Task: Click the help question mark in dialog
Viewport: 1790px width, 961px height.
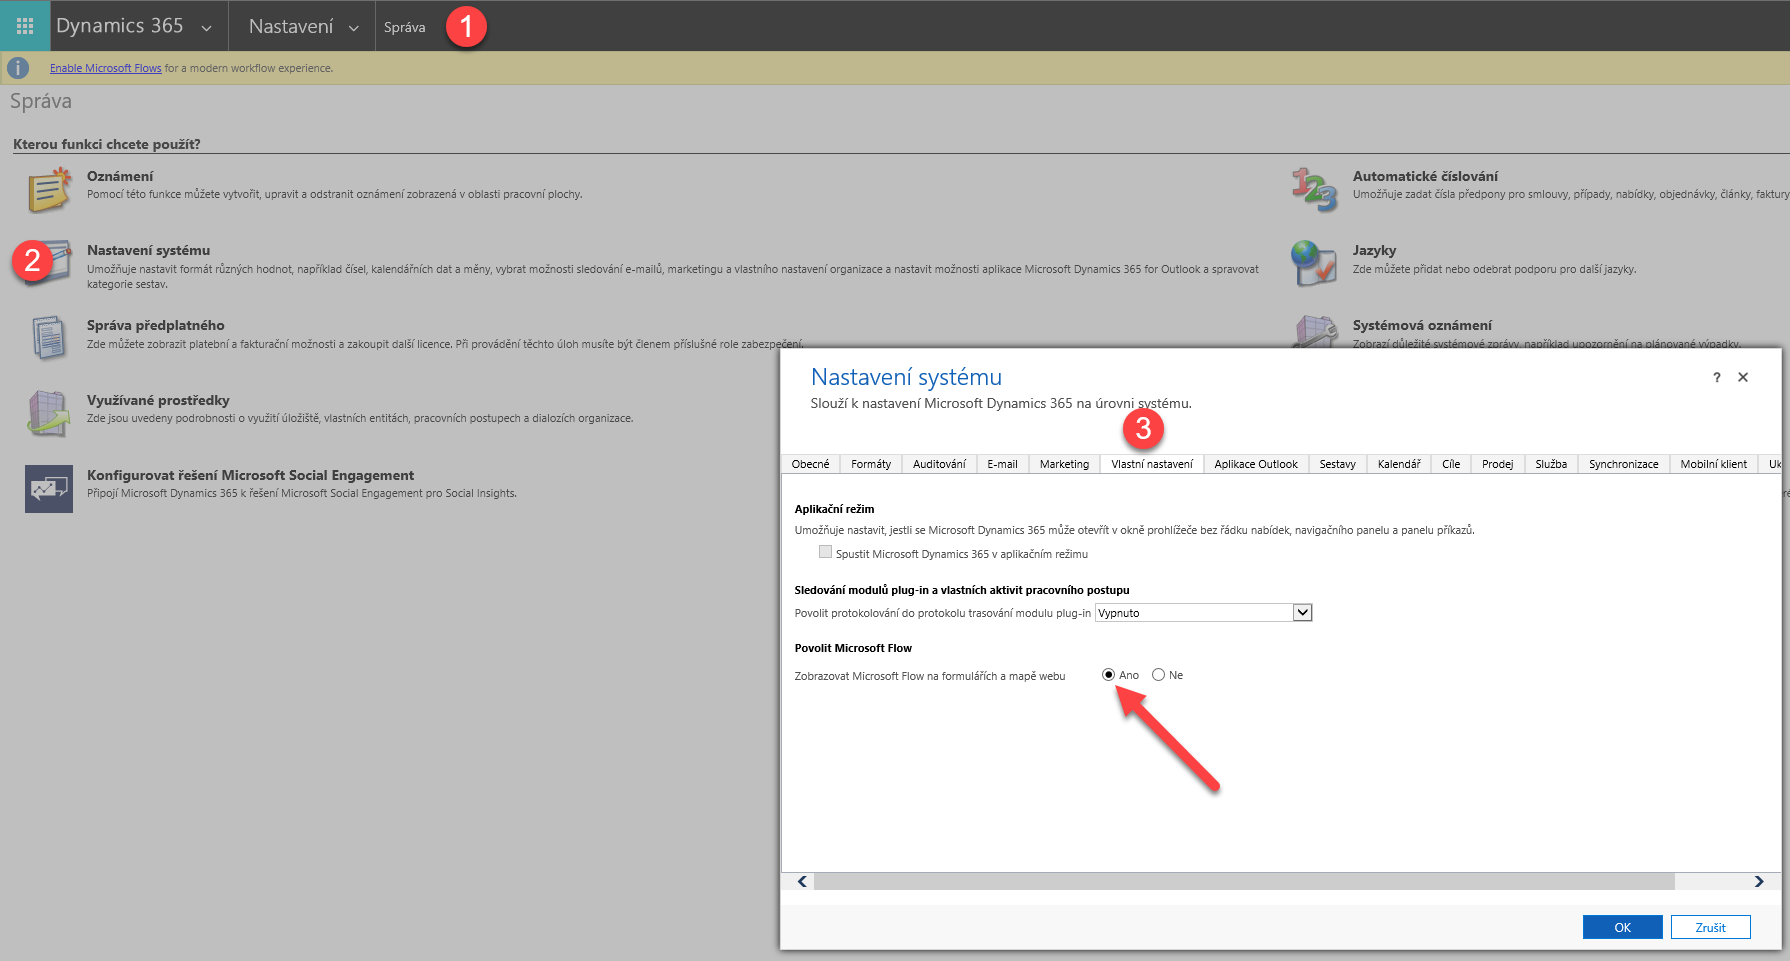Action: pos(1717,377)
